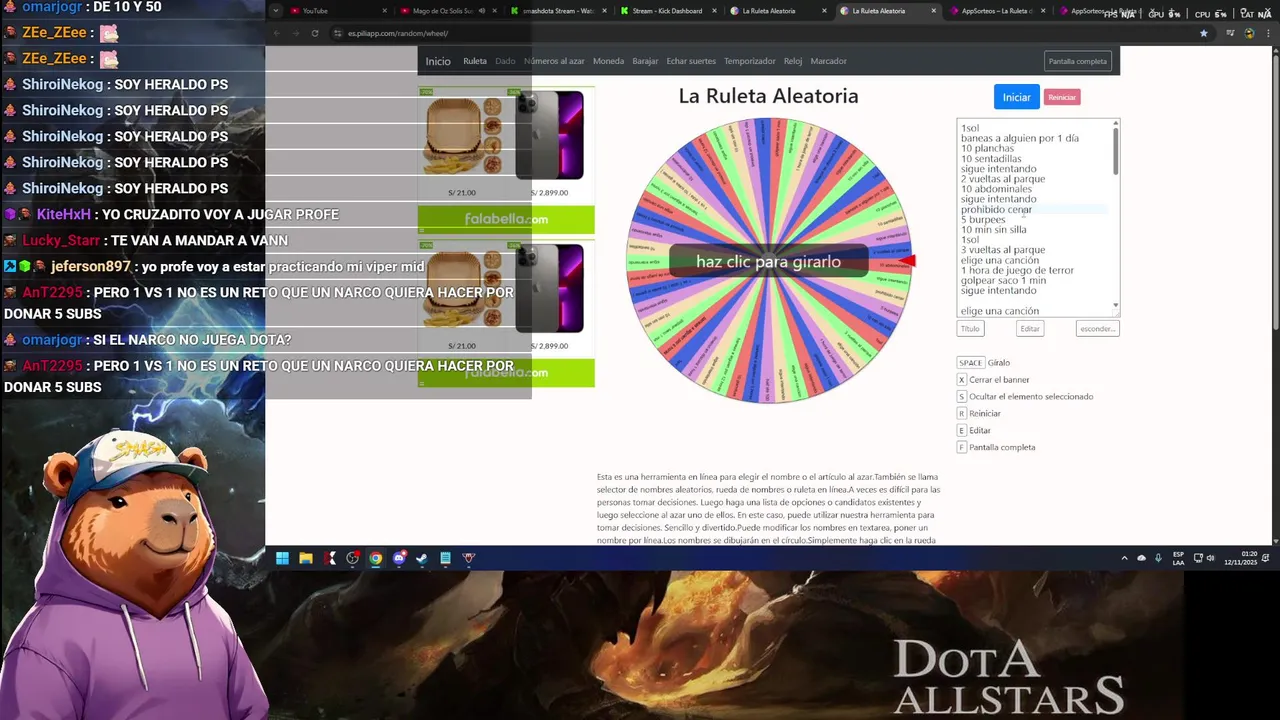Click the bookmark star icon

point(1204,33)
